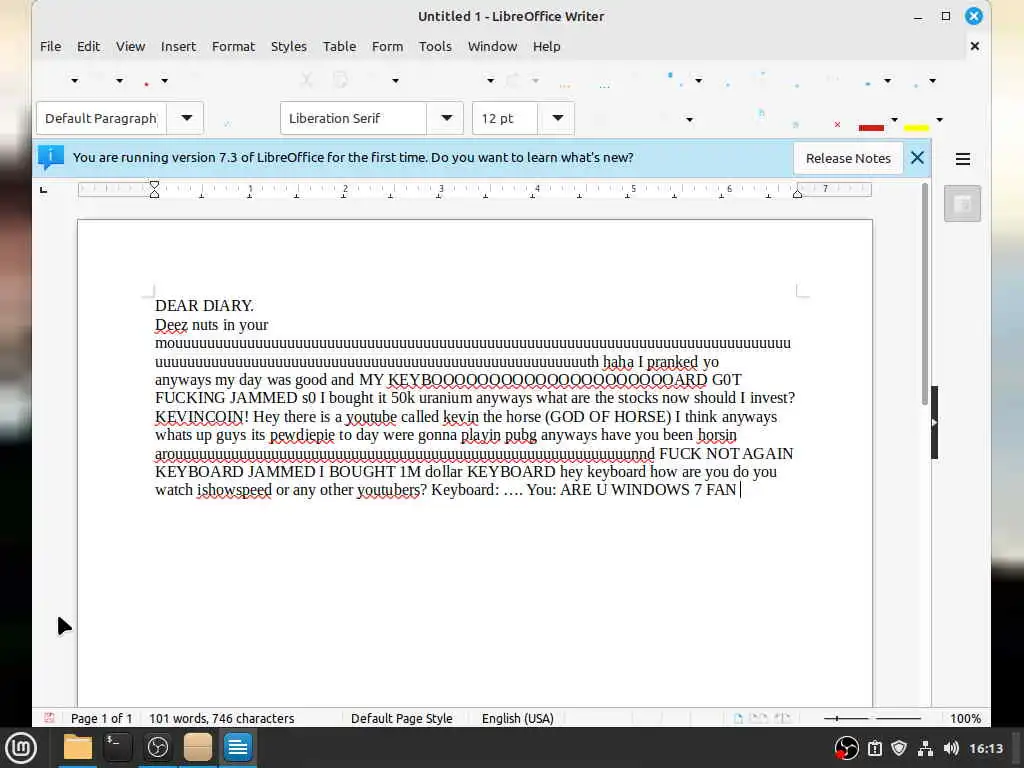Open the shield security tray icon
The height and width of the screenshot is (768, 1024).
[899, 748]
